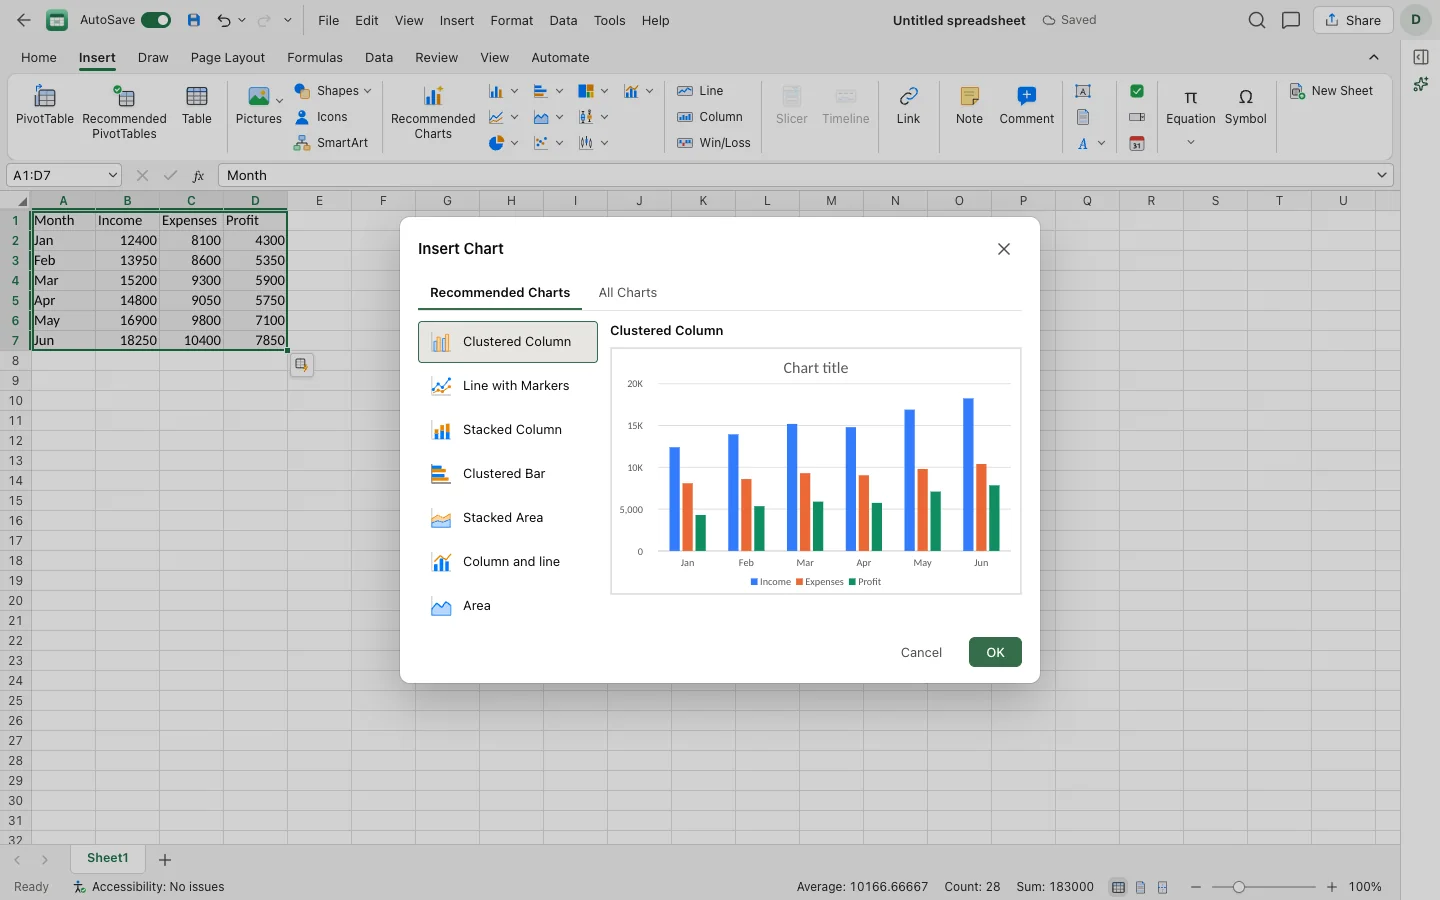Switch to Page Layout view in status bar
The width and height of the screenshot is (1440, 900).
(1140, 887)
